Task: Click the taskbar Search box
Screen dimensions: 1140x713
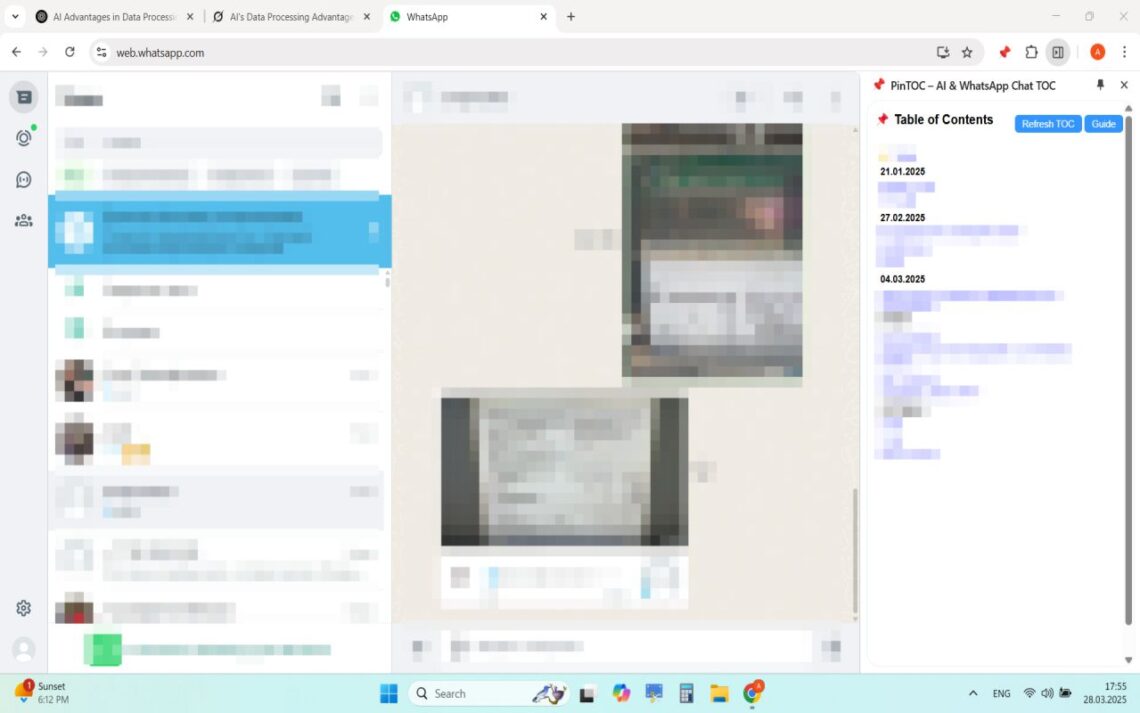Action: (470, 692)
